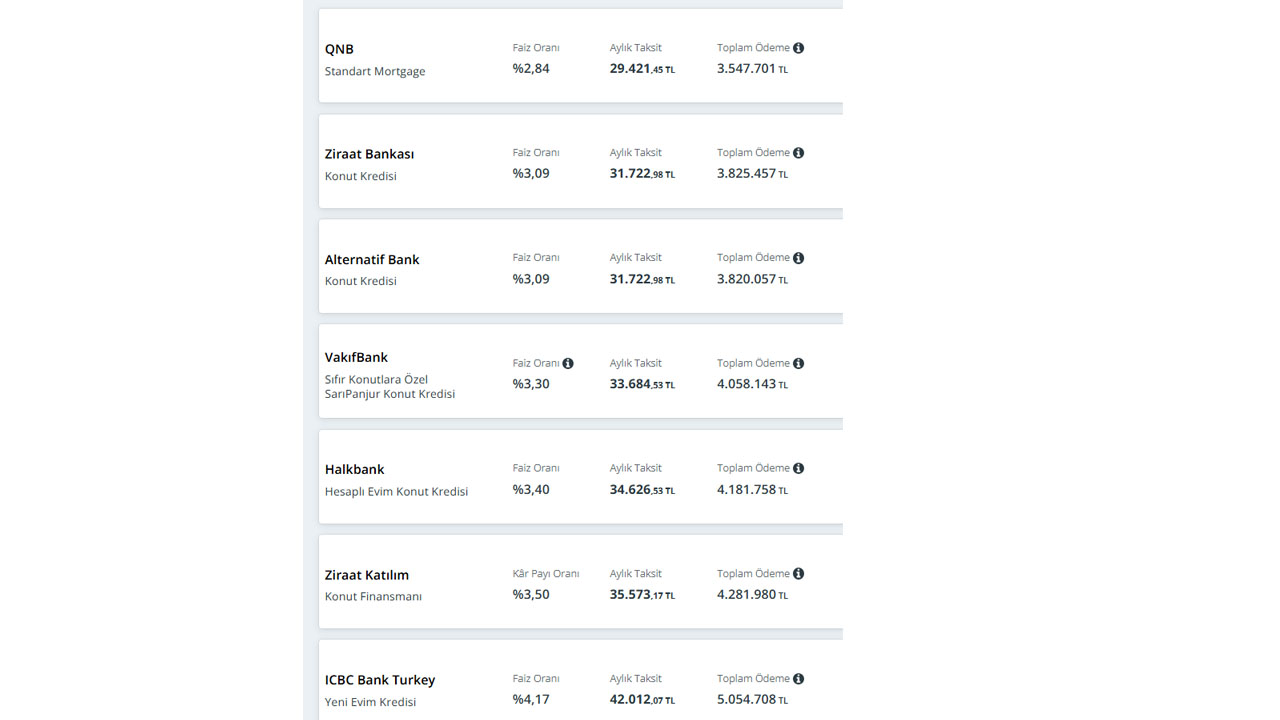Screen dimensions: 1280x720
Task: Open the VakıfBank loan listing title
Action: pyautogui.click(x=356, y=357)
